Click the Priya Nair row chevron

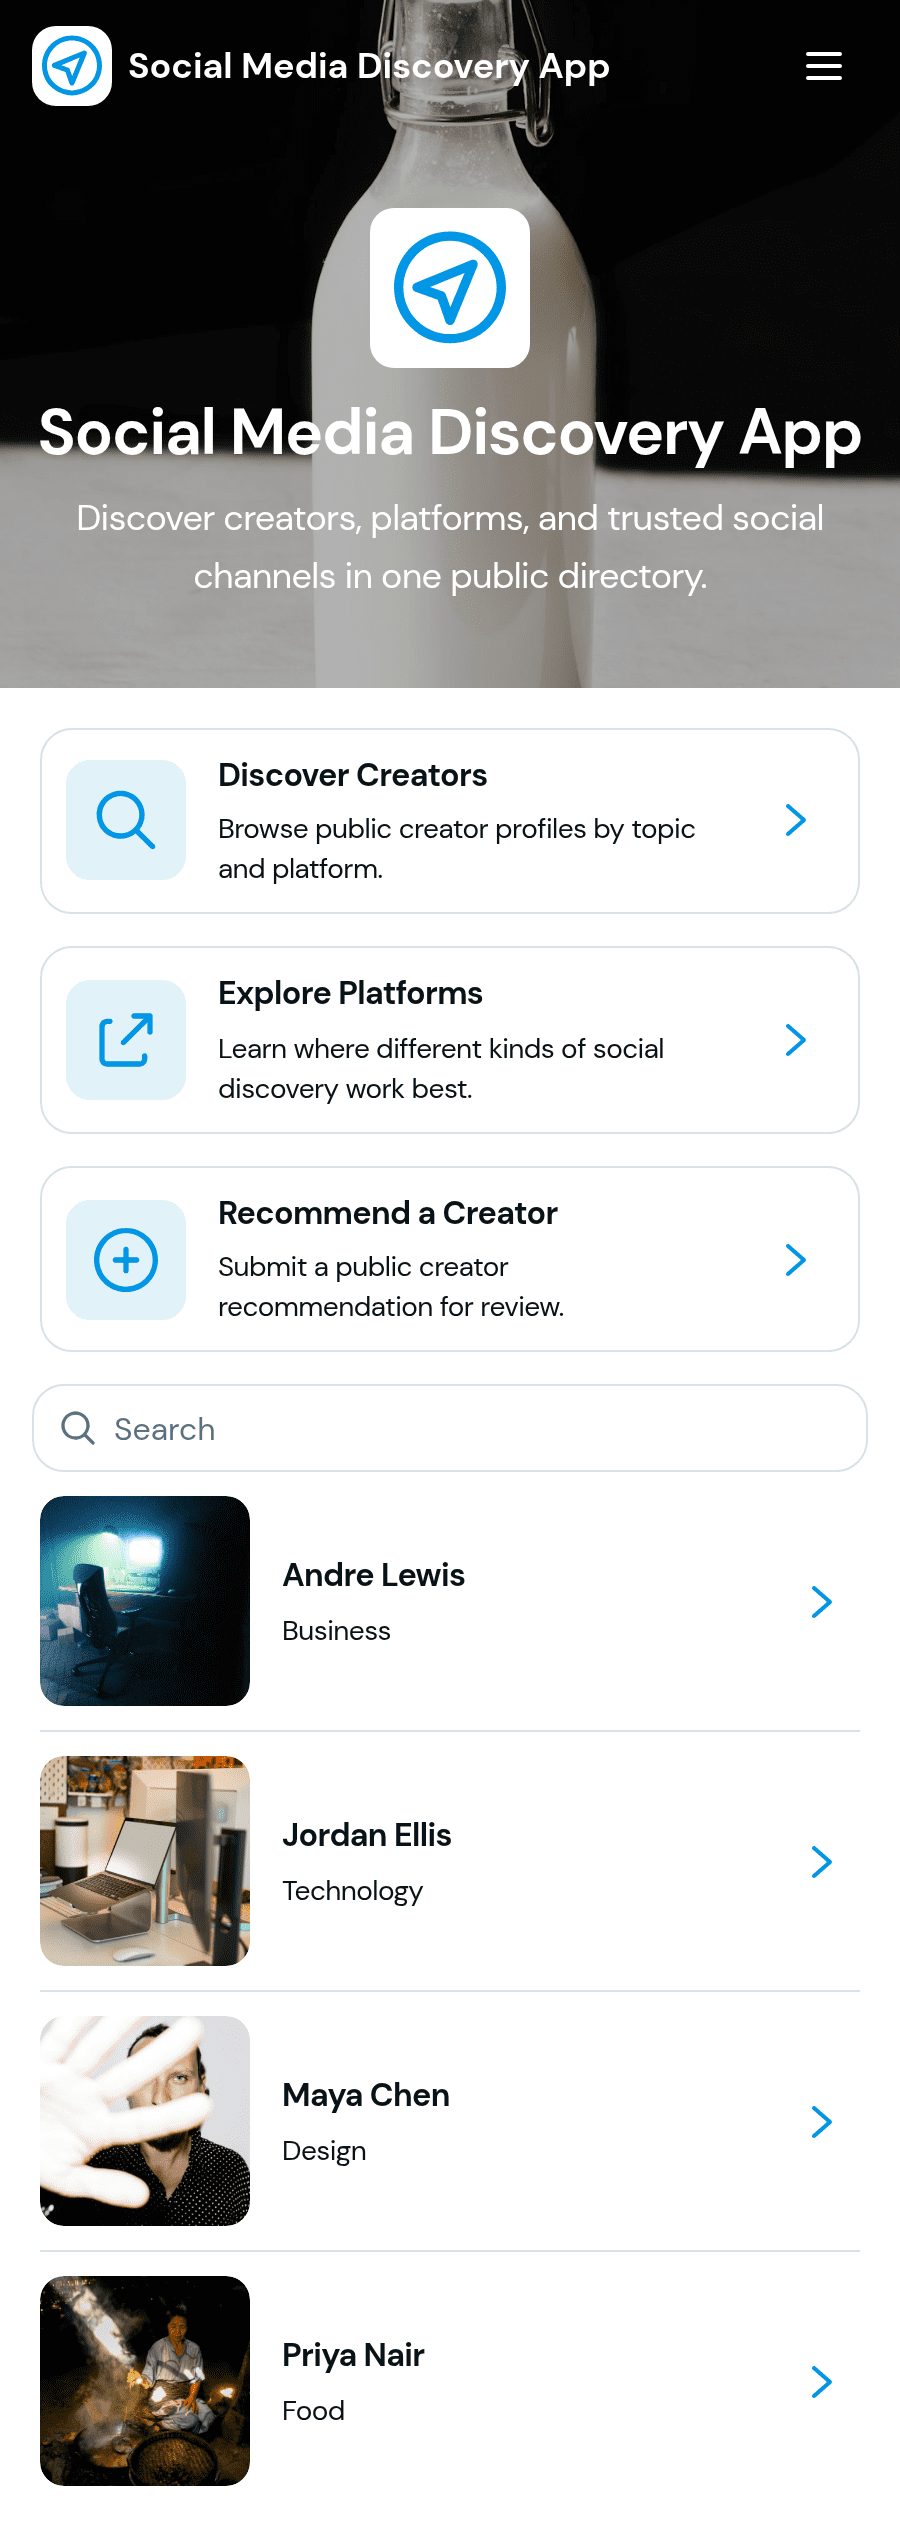pos(822,2382)
